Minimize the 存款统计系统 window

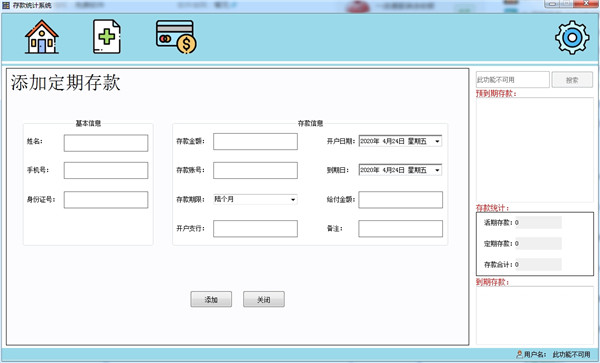[x=551, y=3]
